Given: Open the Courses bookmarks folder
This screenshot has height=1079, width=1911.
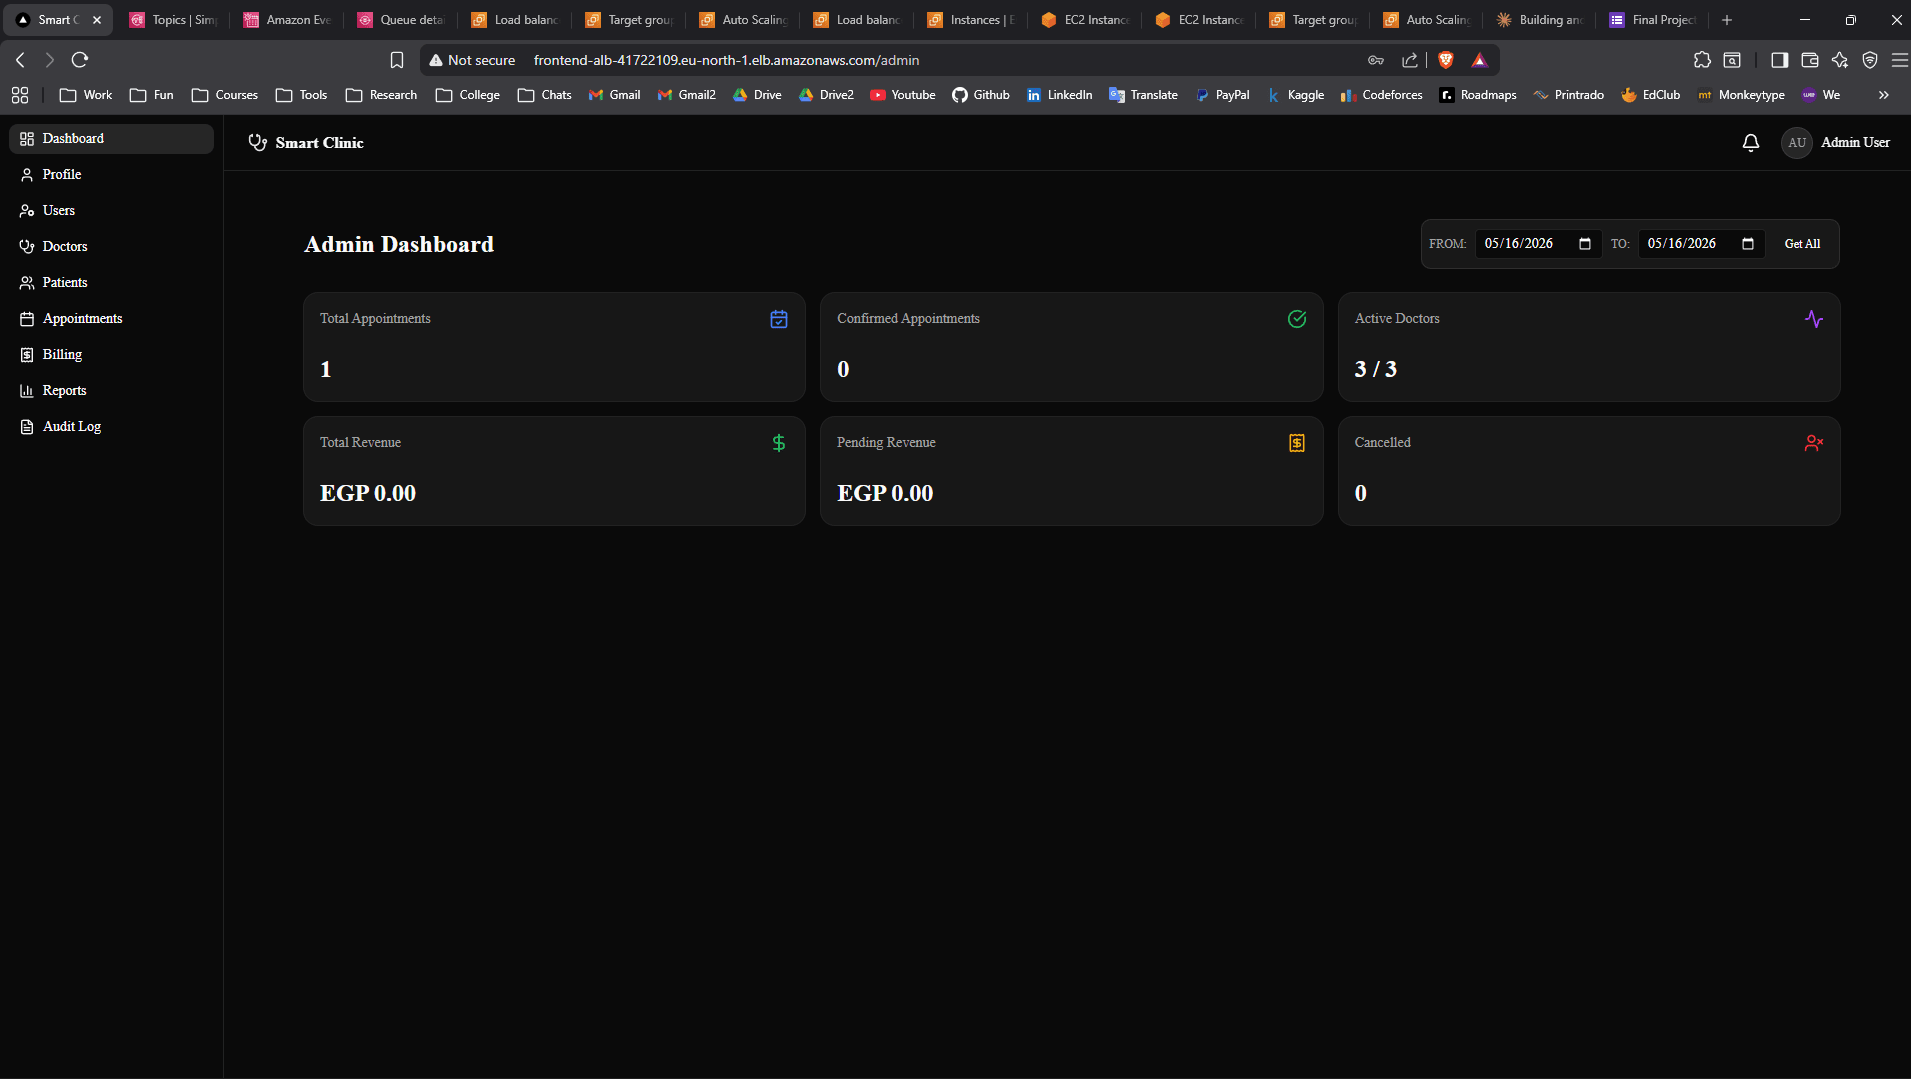Looking at the screenshot, I should pyautogui.click(x=225, y=95).
